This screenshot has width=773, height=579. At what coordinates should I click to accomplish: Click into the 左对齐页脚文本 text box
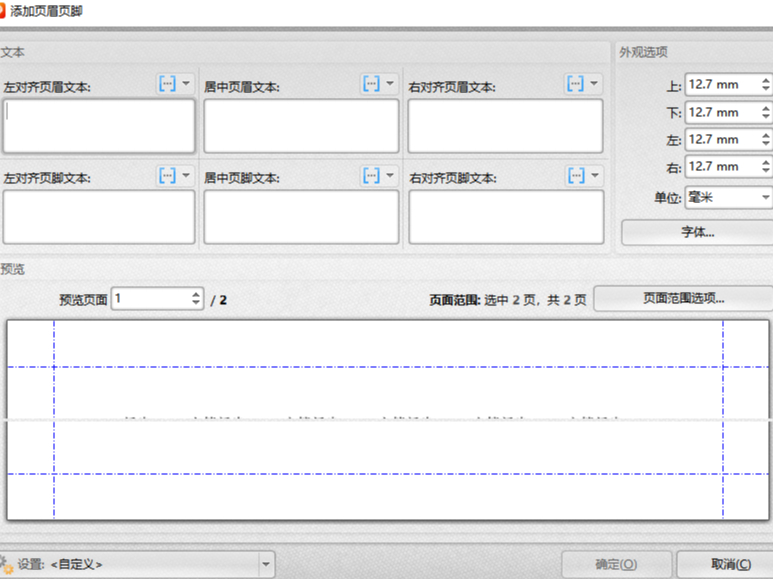tap(99, 217)
